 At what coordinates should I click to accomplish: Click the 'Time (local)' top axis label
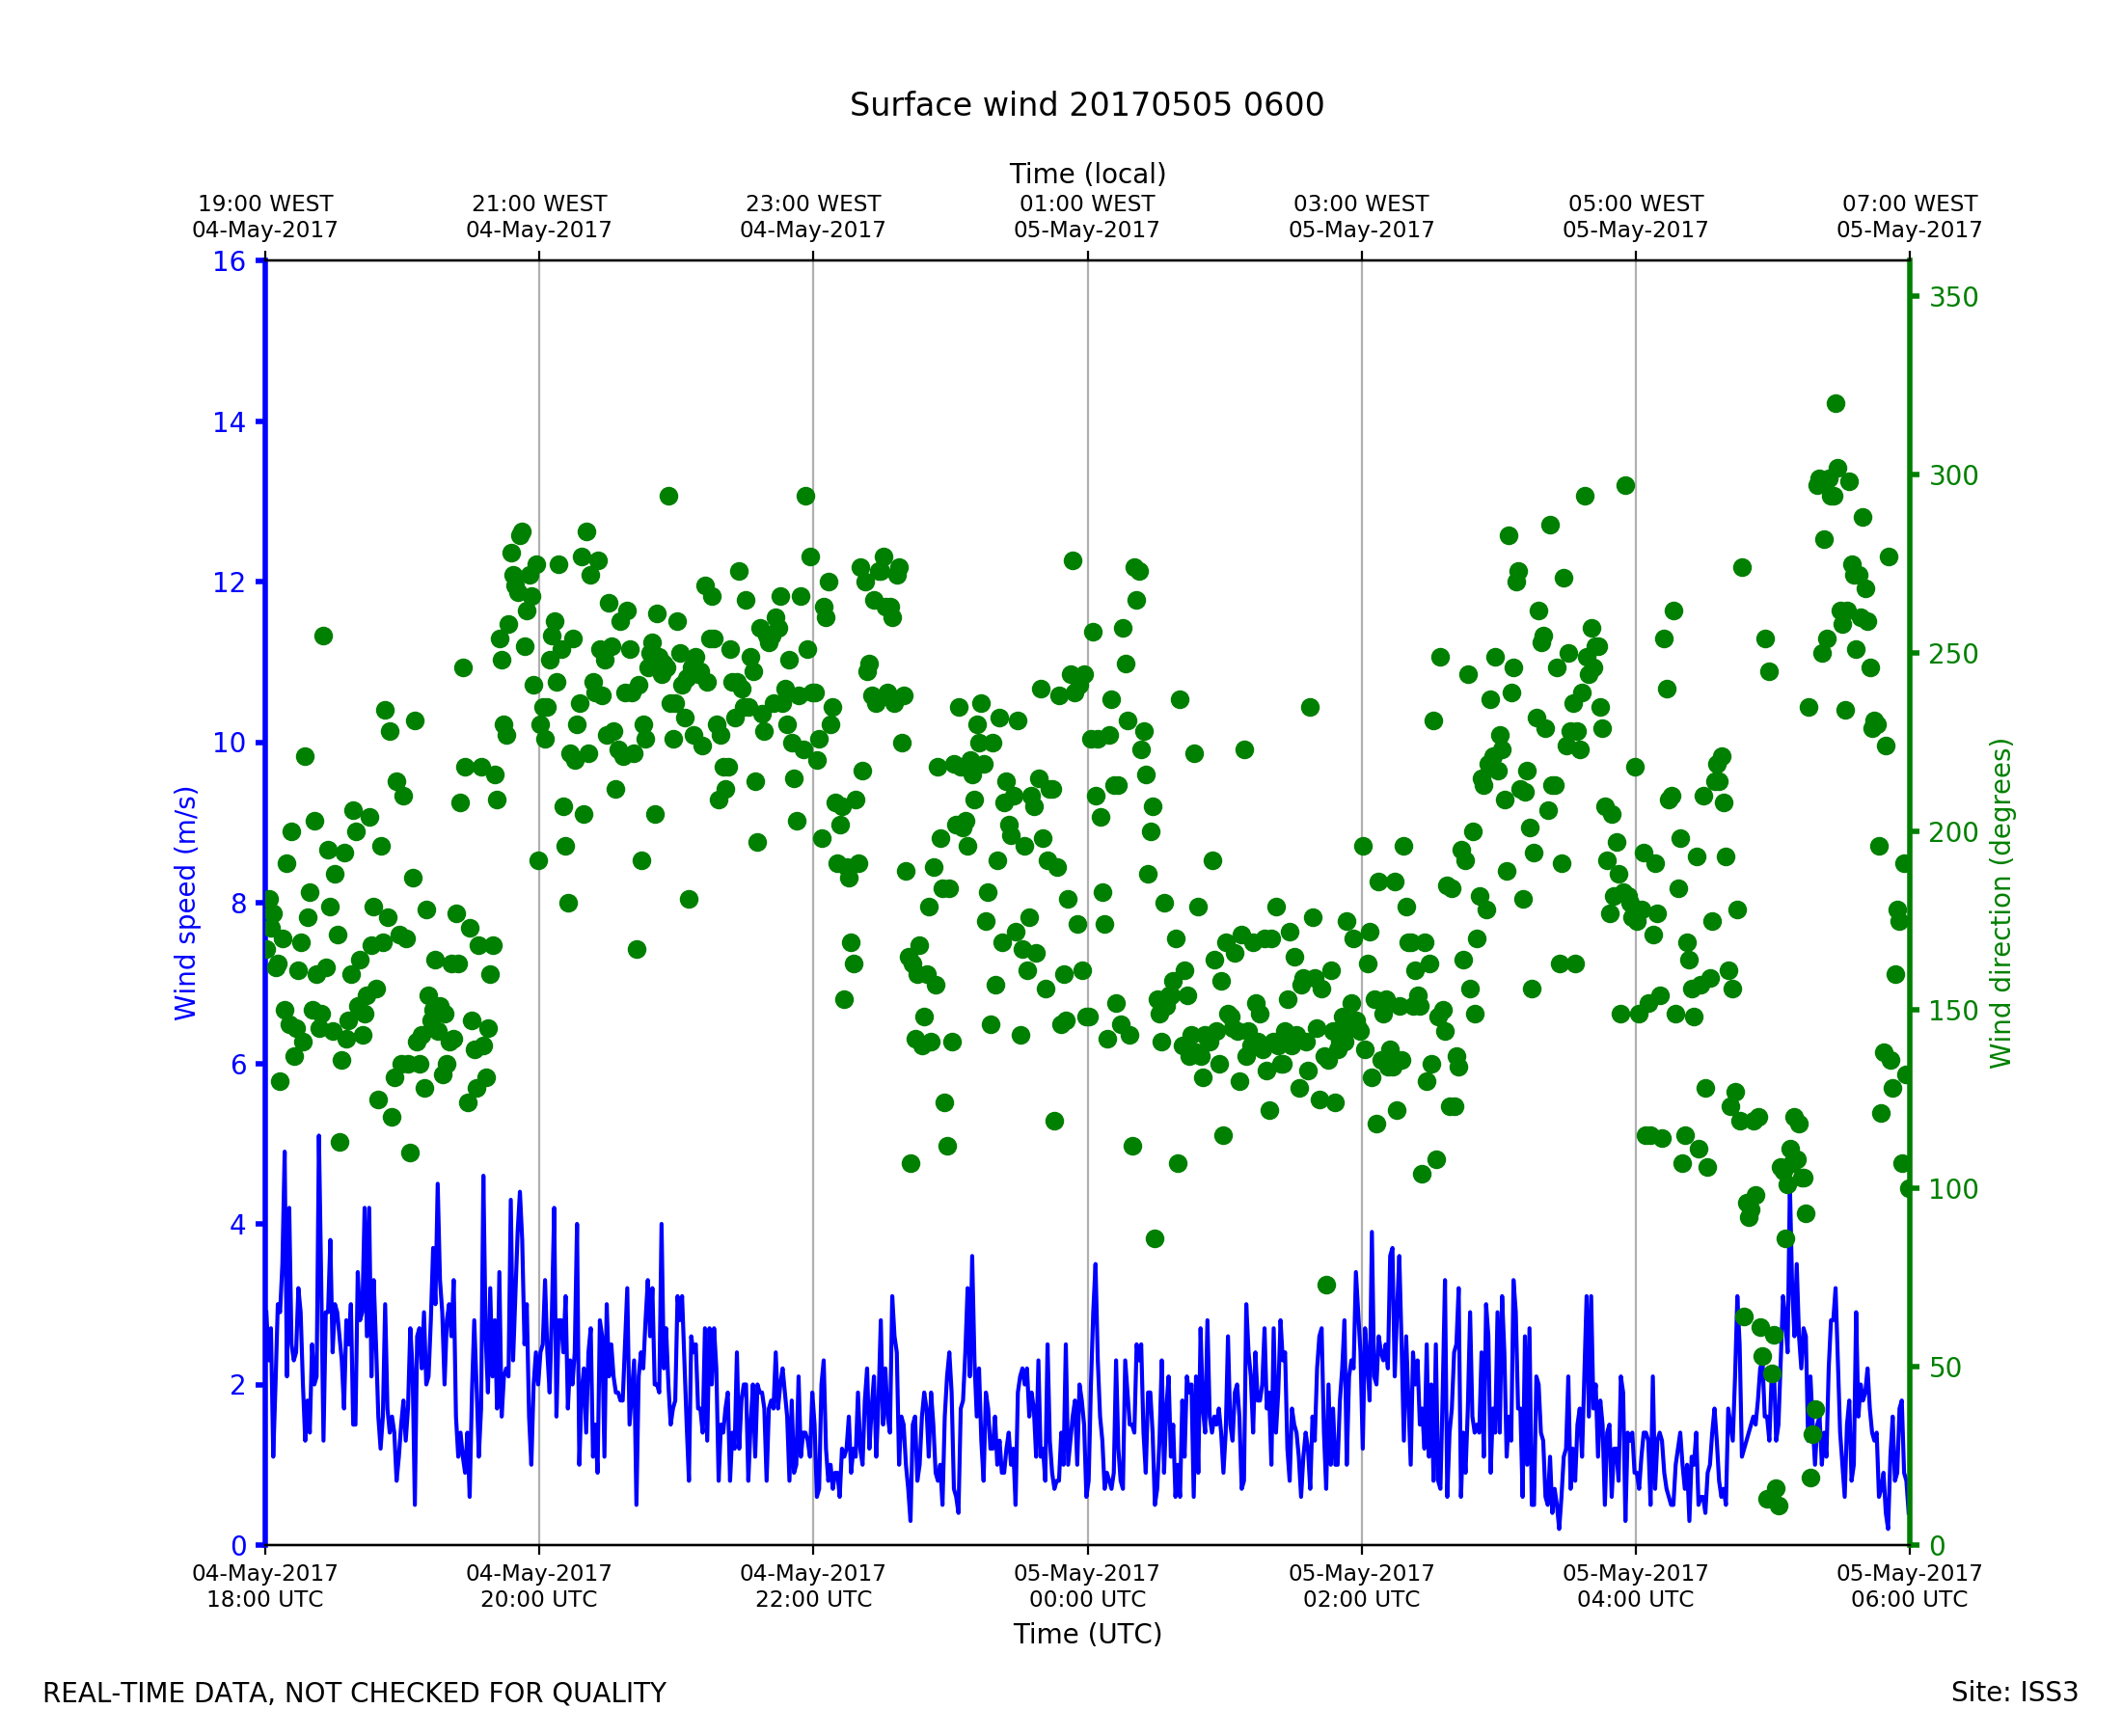coord(1087,174)
